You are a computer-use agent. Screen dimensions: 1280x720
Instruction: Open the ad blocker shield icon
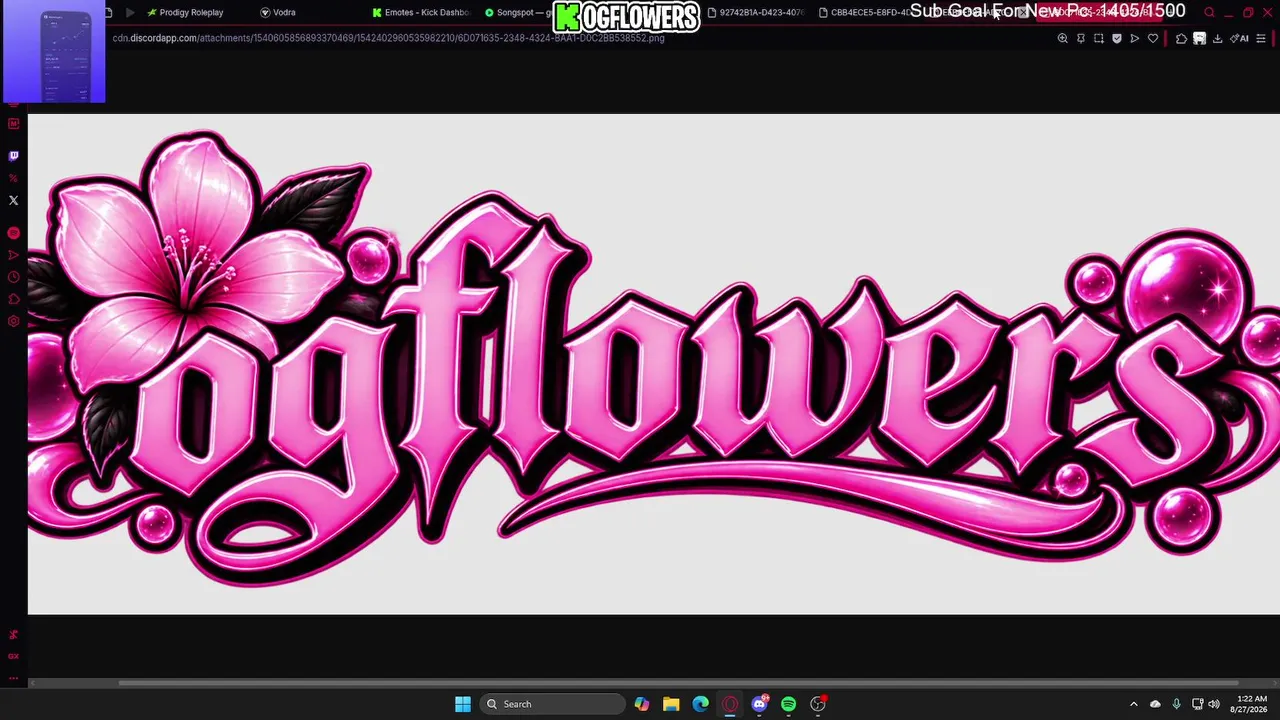(1117, 38)
